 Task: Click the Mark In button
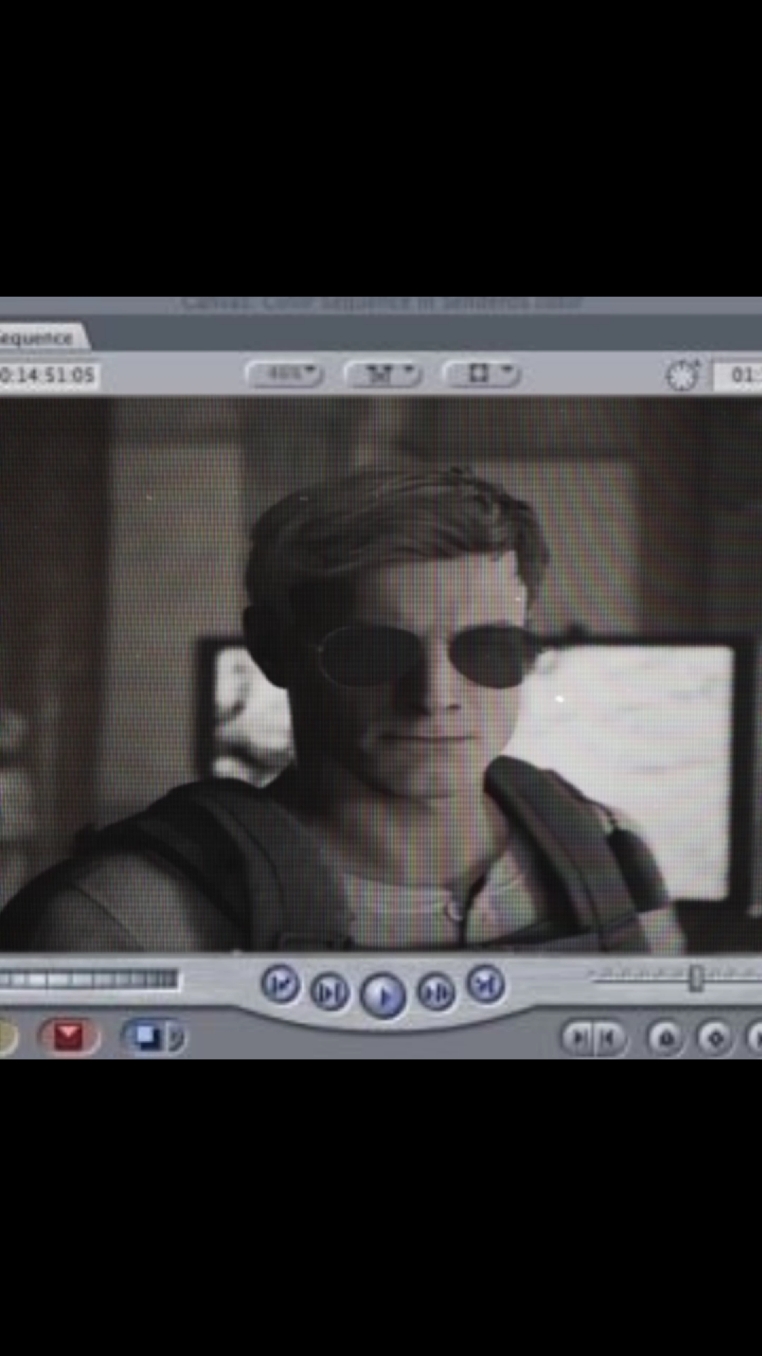point(580,1038)
